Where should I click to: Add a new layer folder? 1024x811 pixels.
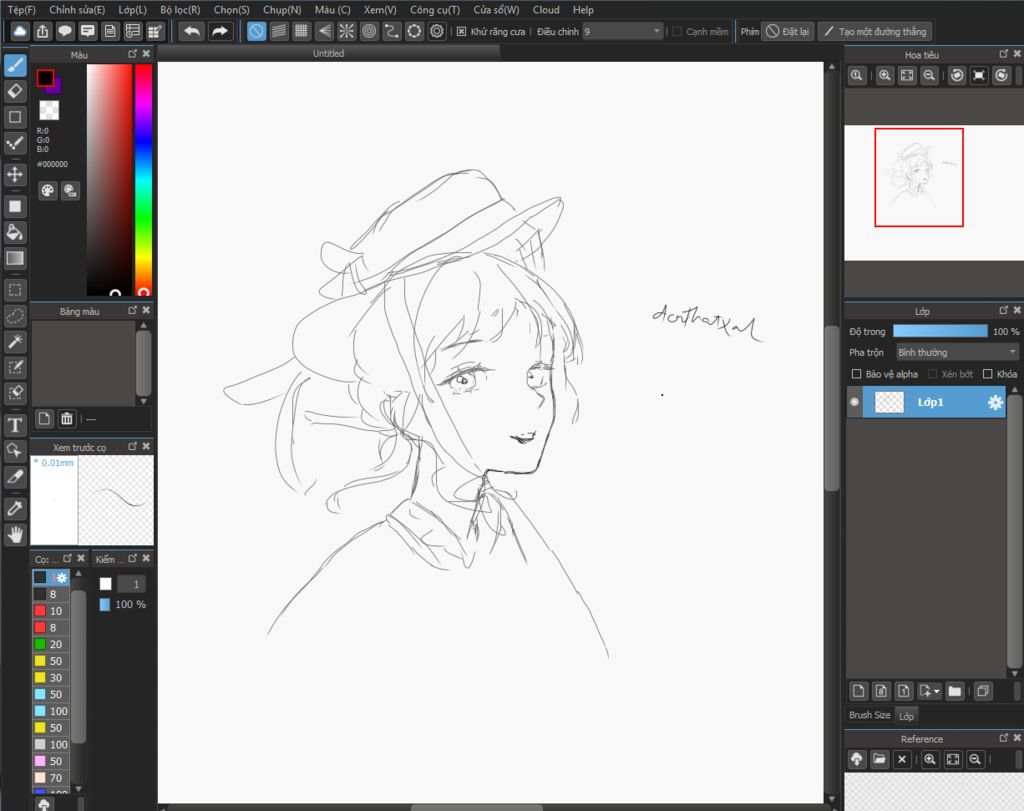point(955,691)
